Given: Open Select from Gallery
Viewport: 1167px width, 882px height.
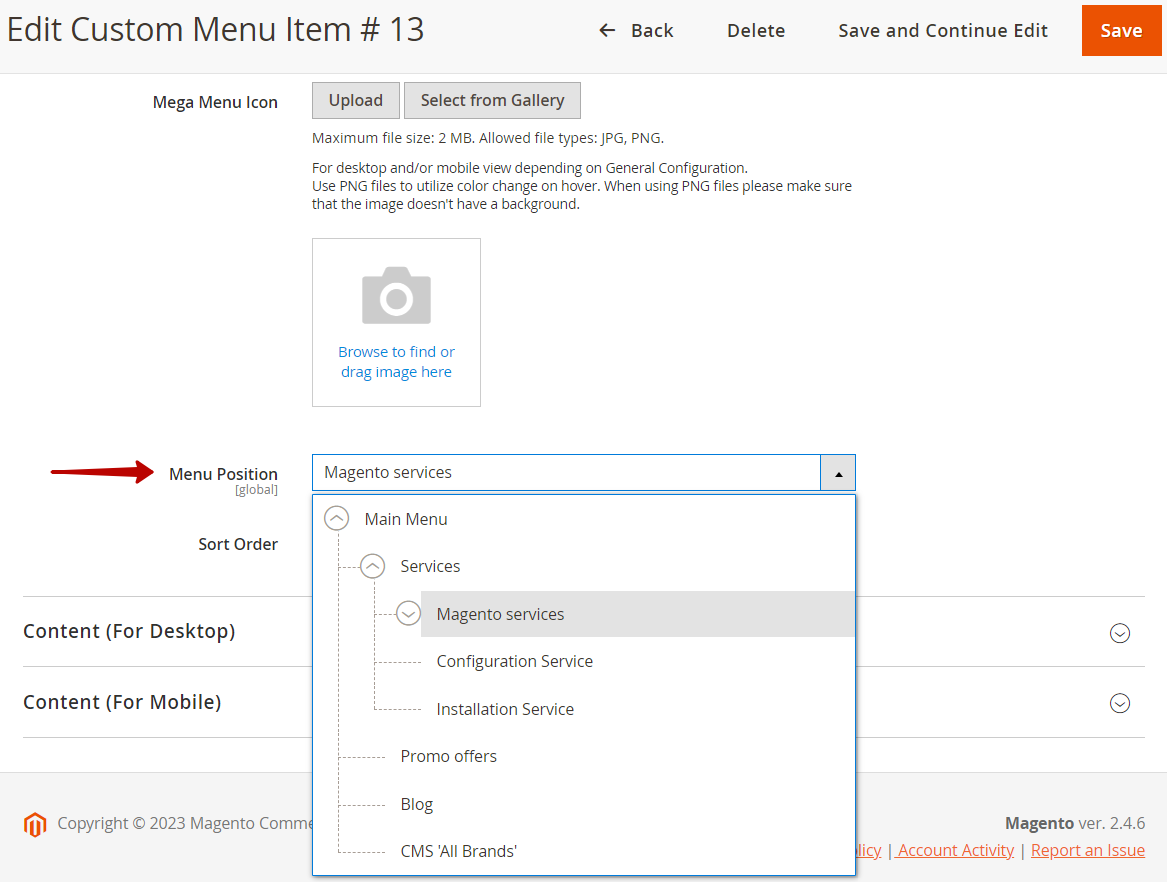Looking at the screenshot, I should tap(492, 100).
